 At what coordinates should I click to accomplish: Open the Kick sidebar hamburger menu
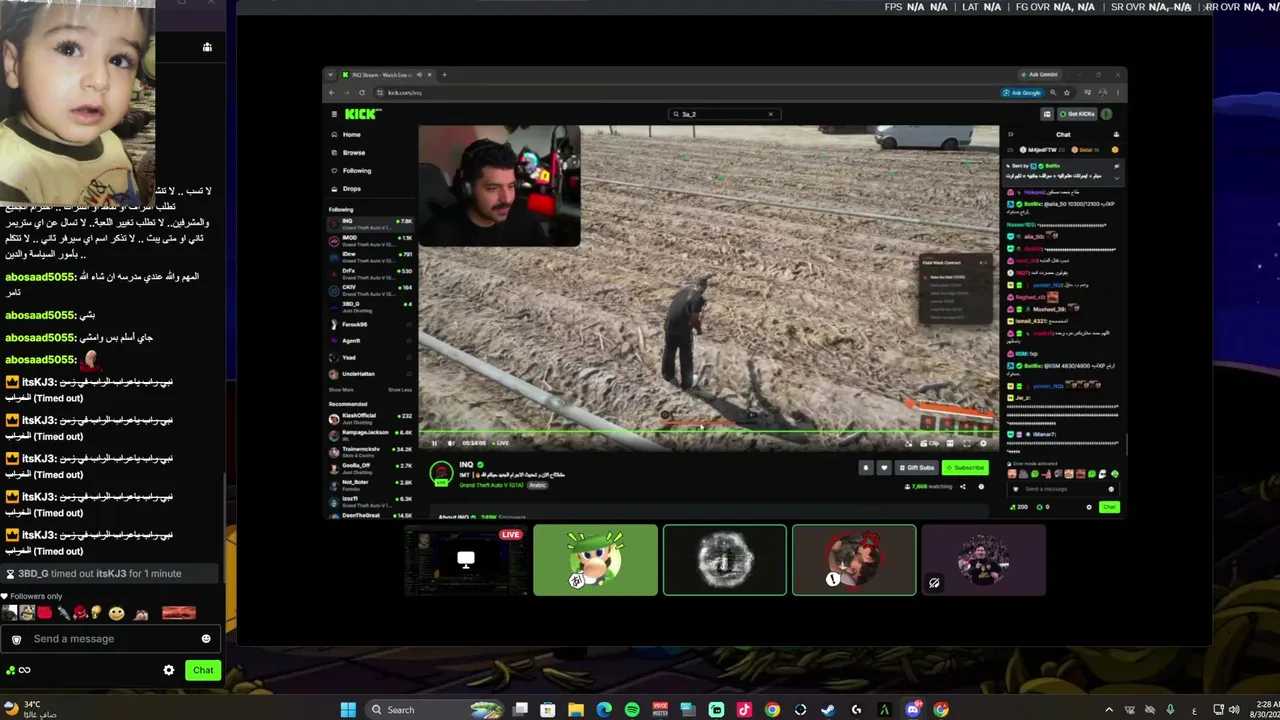334,114
